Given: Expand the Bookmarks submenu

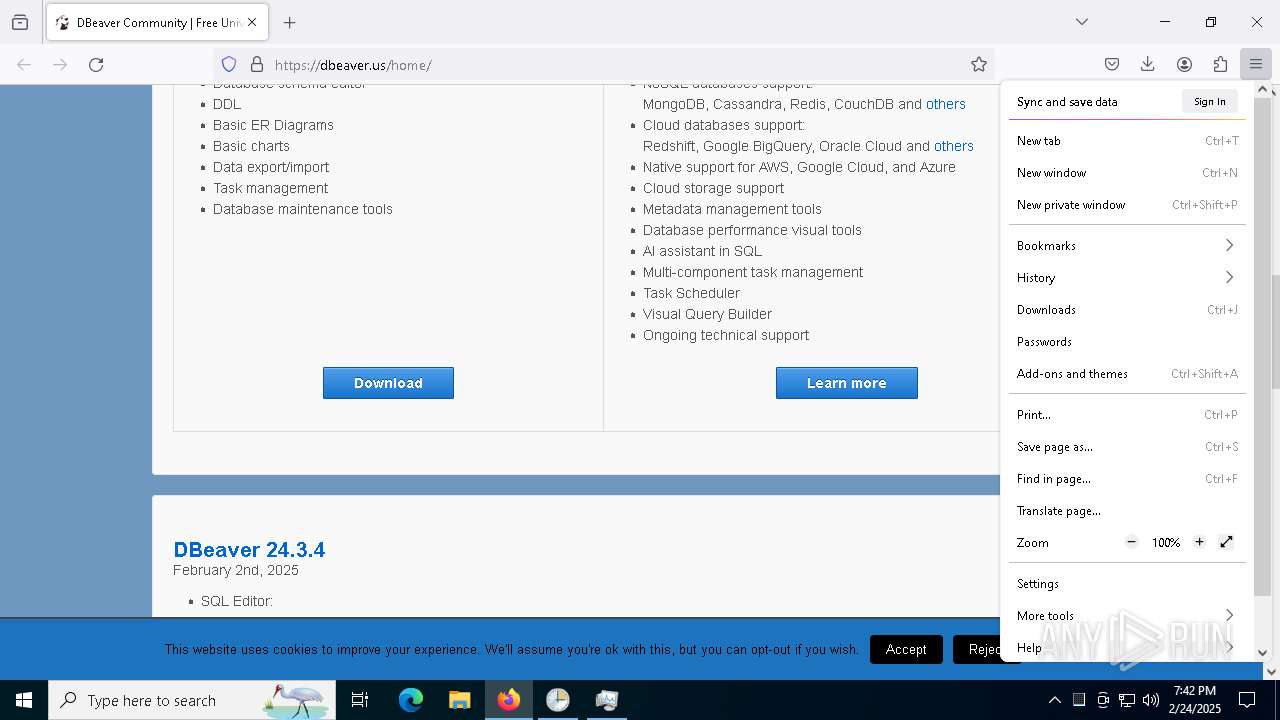Looking at the screenshot, I should [x=1127, y=246].
